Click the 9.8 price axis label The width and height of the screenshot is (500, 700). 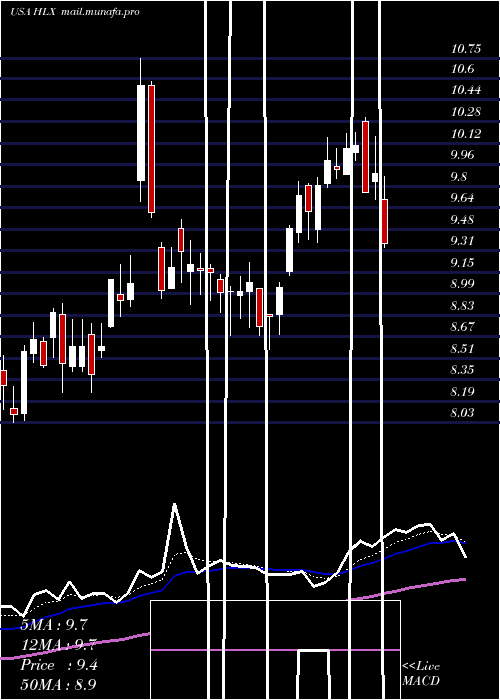tap(459, 176)
